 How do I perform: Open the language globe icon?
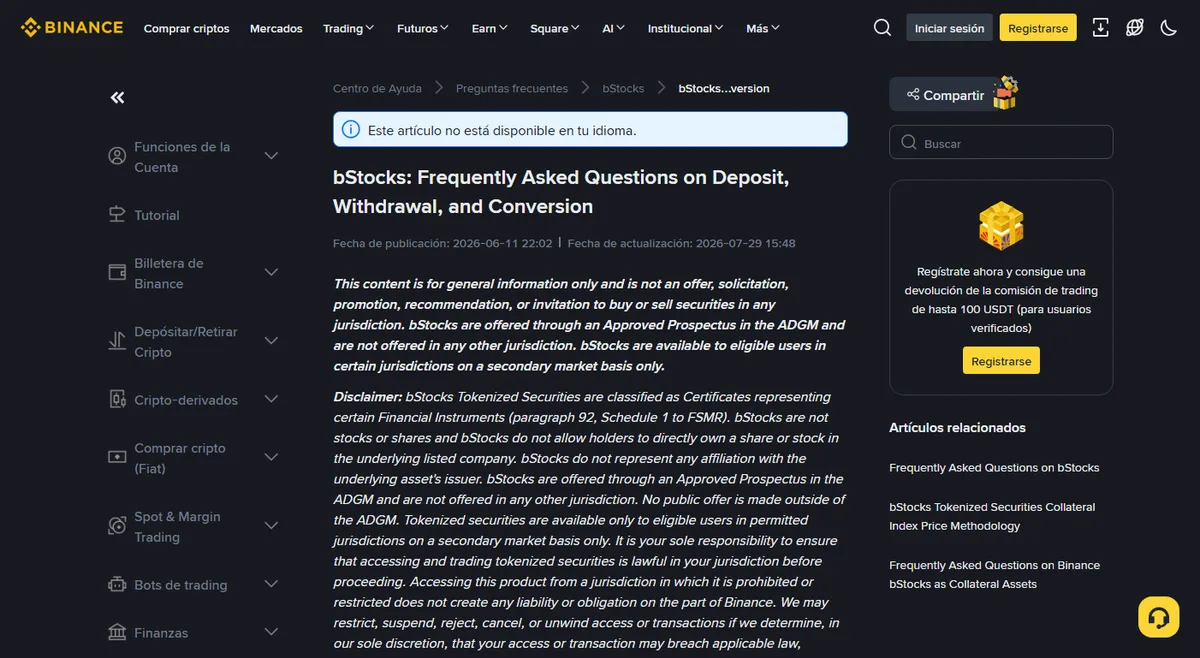1135,28
